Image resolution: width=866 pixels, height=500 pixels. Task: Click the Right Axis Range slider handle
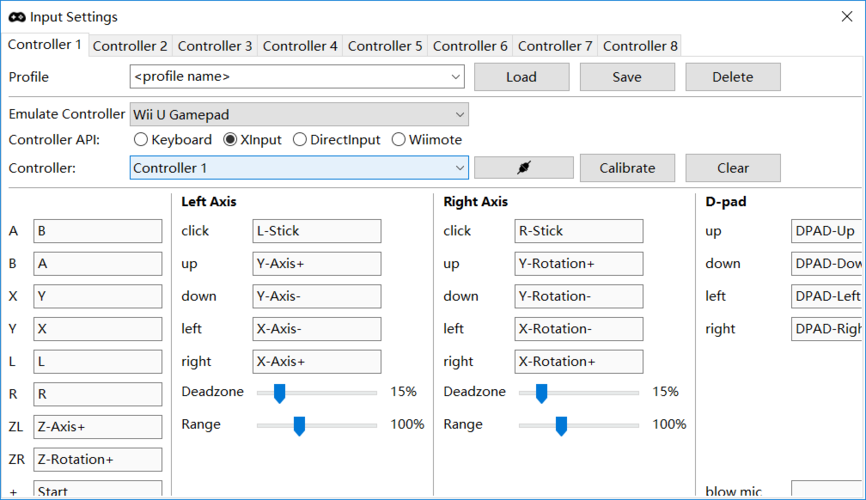561,426
